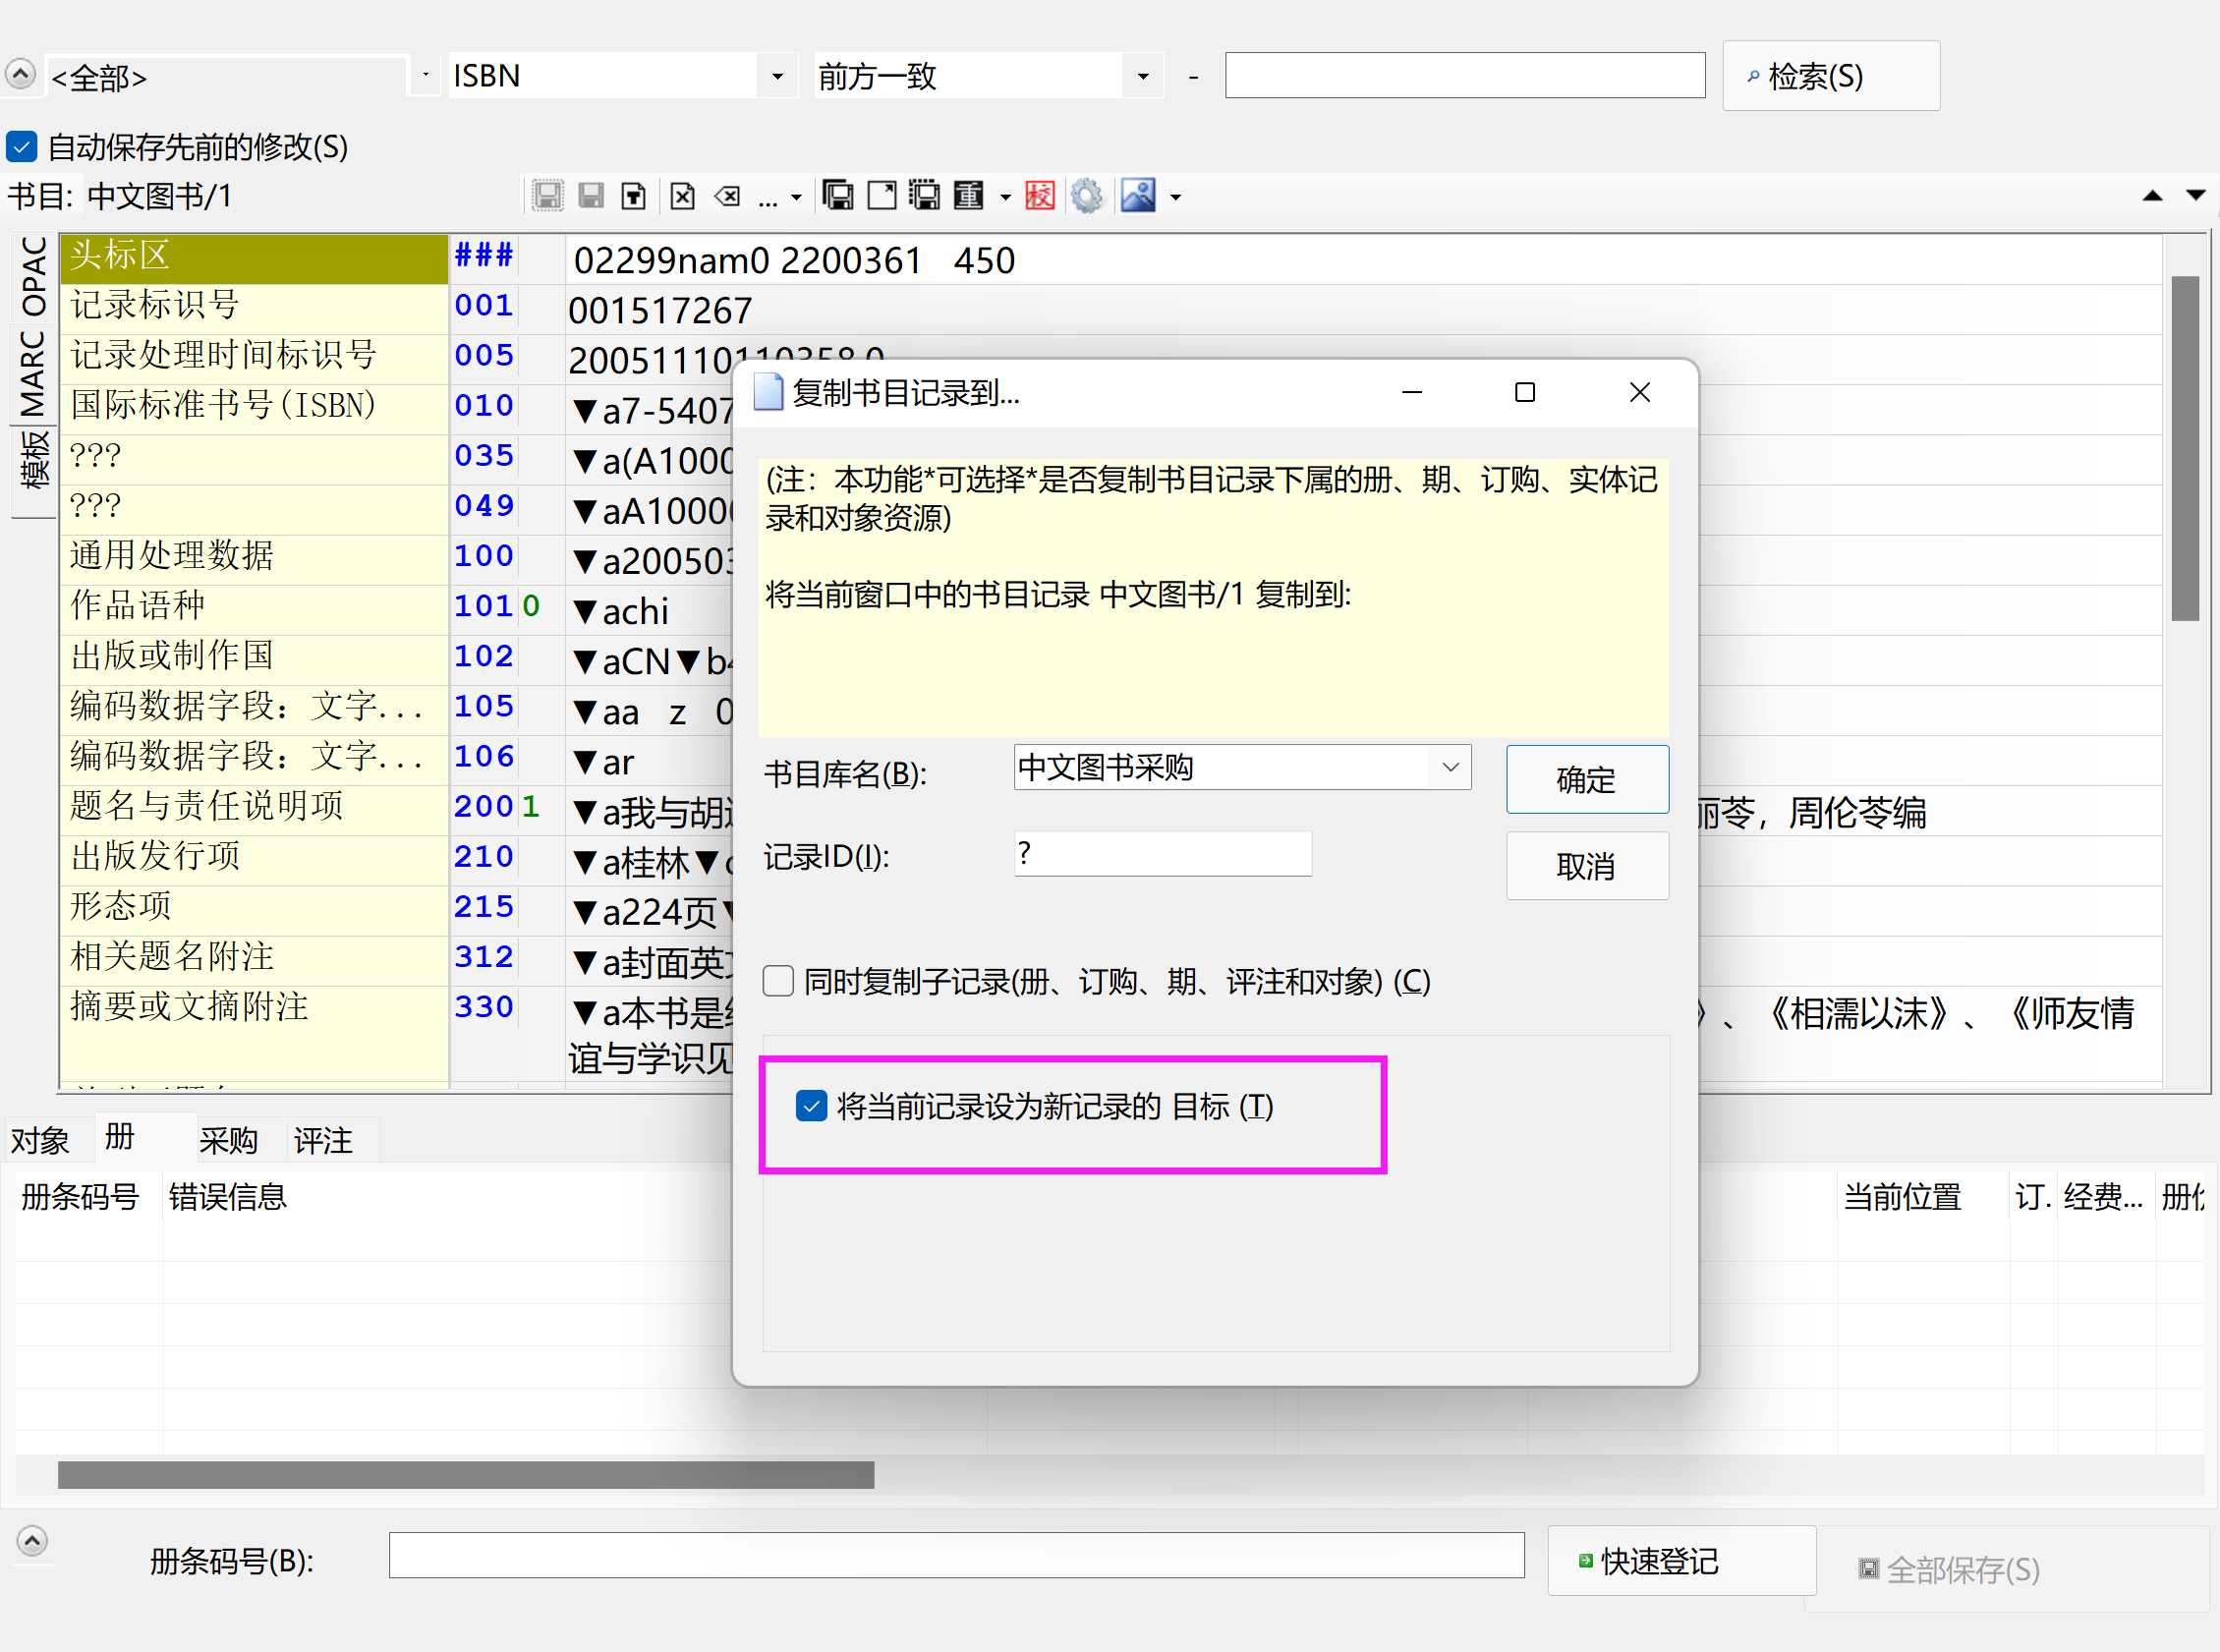2220x1652 pixels.
Task: Open the 前方一致 match mode dropdown
Action: pos(1142,76)
